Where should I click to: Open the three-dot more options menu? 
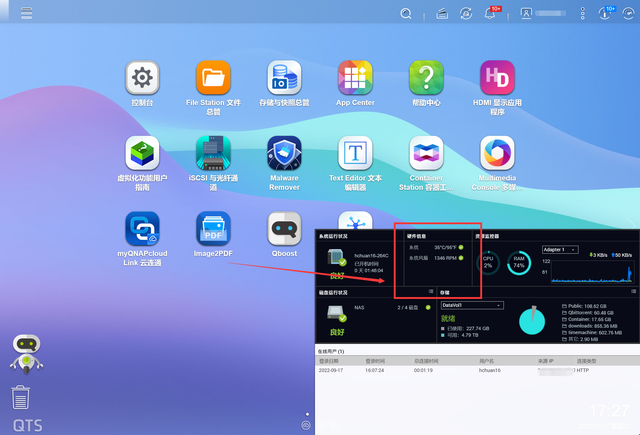(582, 13)
